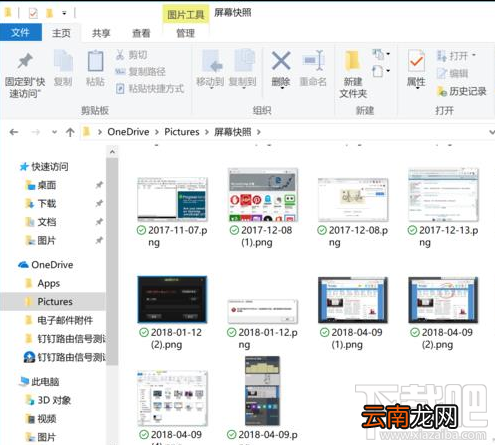This screenshot has width=495, height=445.
Task: Open the Customize Quick Access Toolbar dropdown
Action: pos(64,14)
